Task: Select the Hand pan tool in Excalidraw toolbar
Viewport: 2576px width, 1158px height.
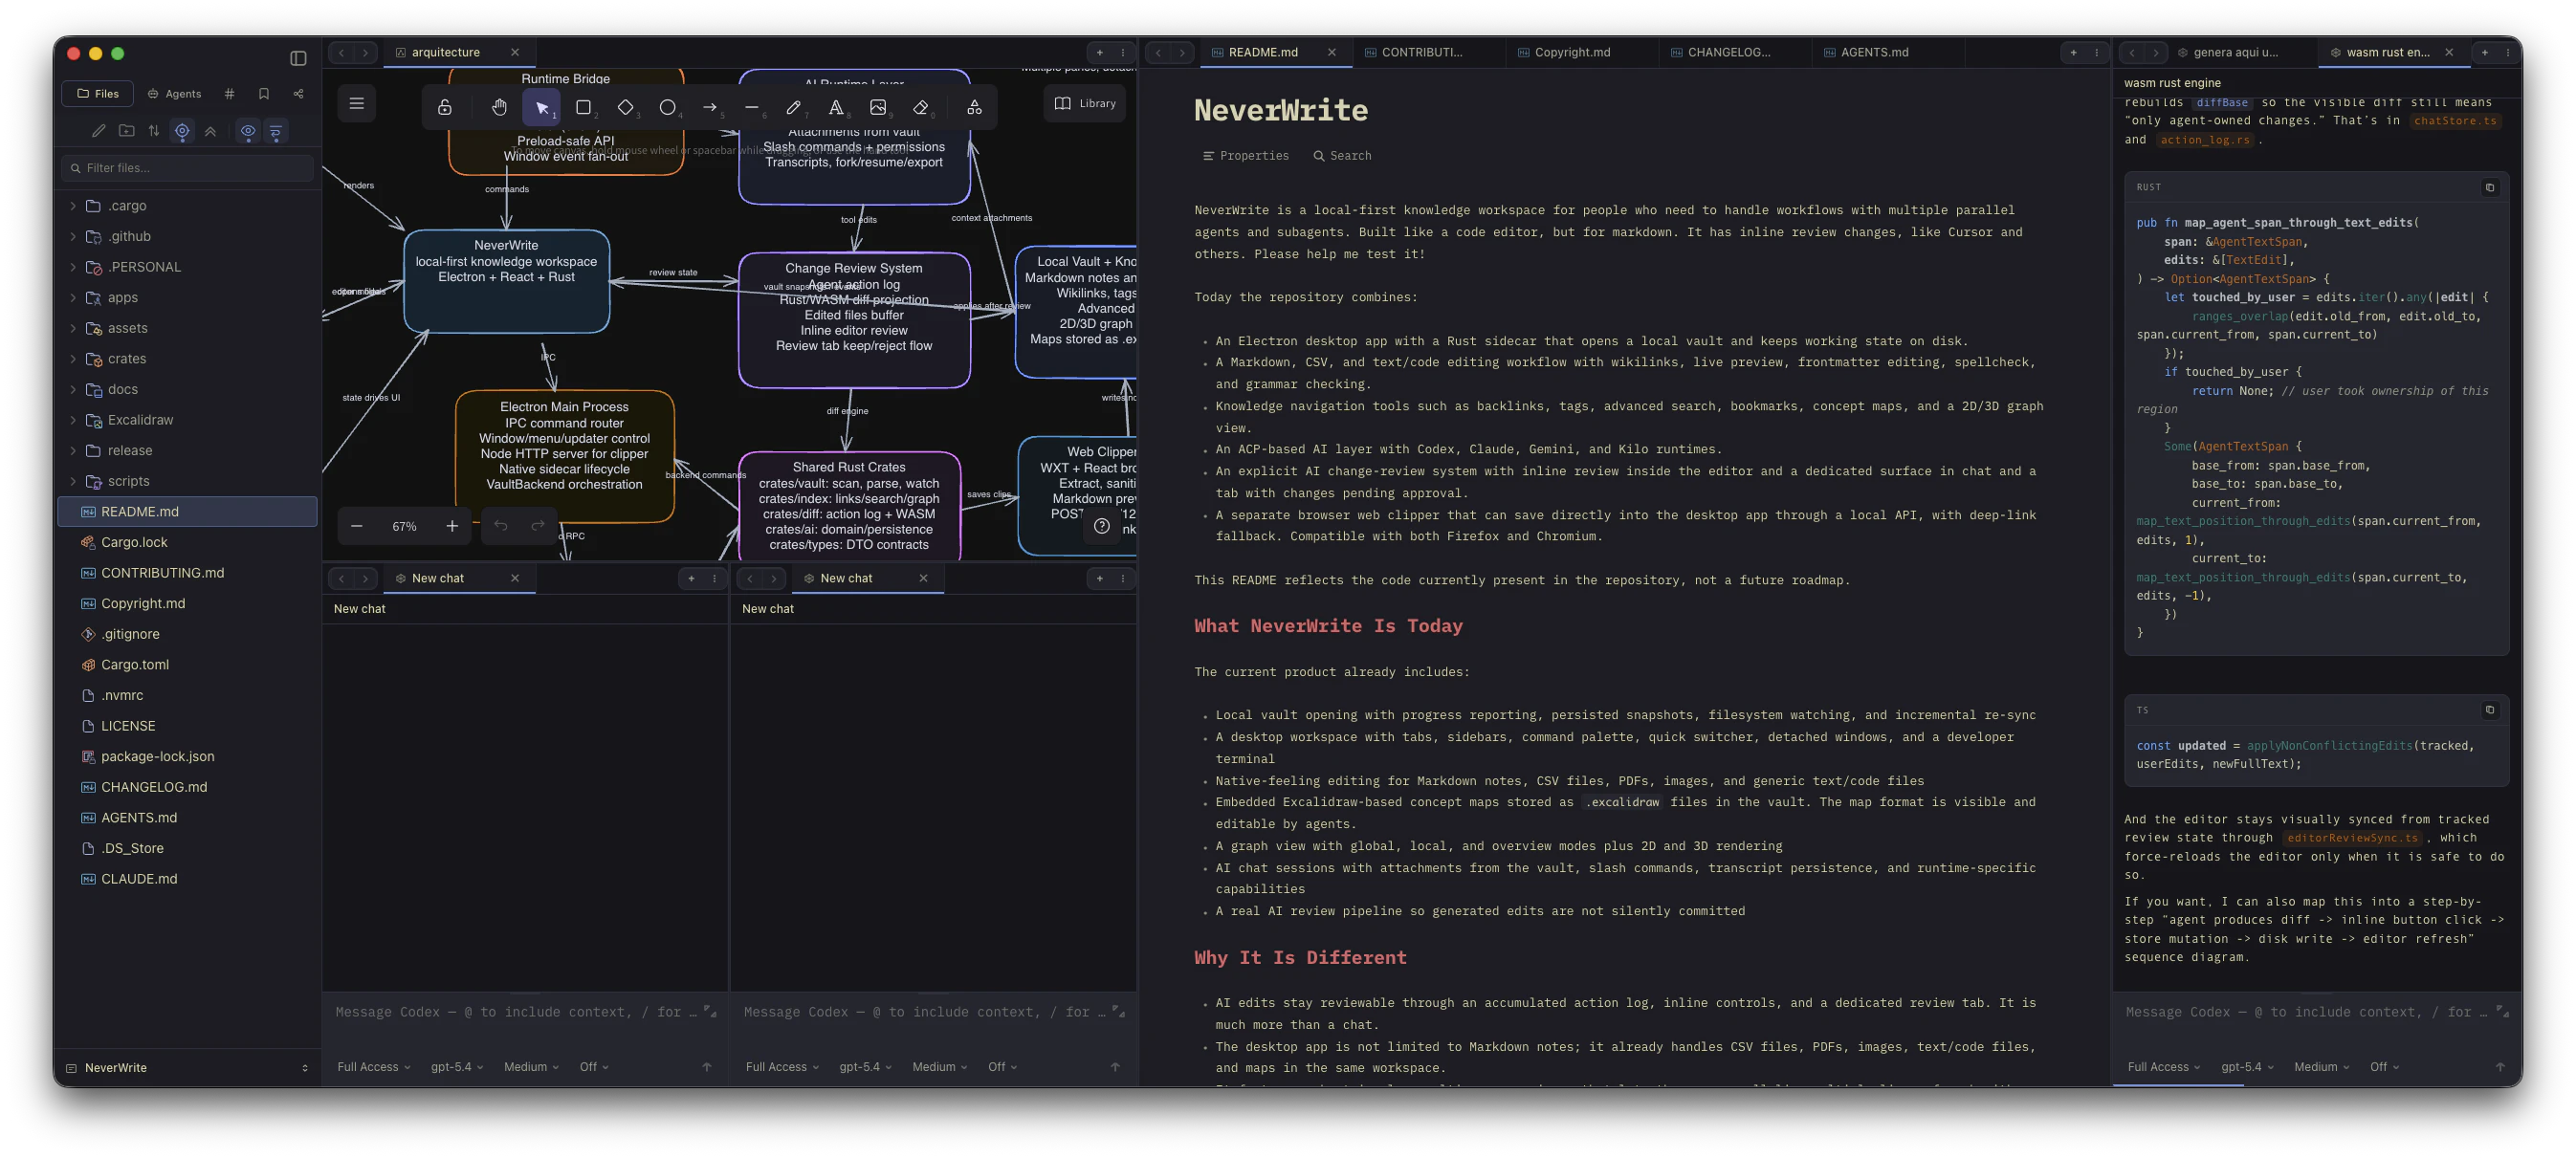Action: tap(499, 107)
